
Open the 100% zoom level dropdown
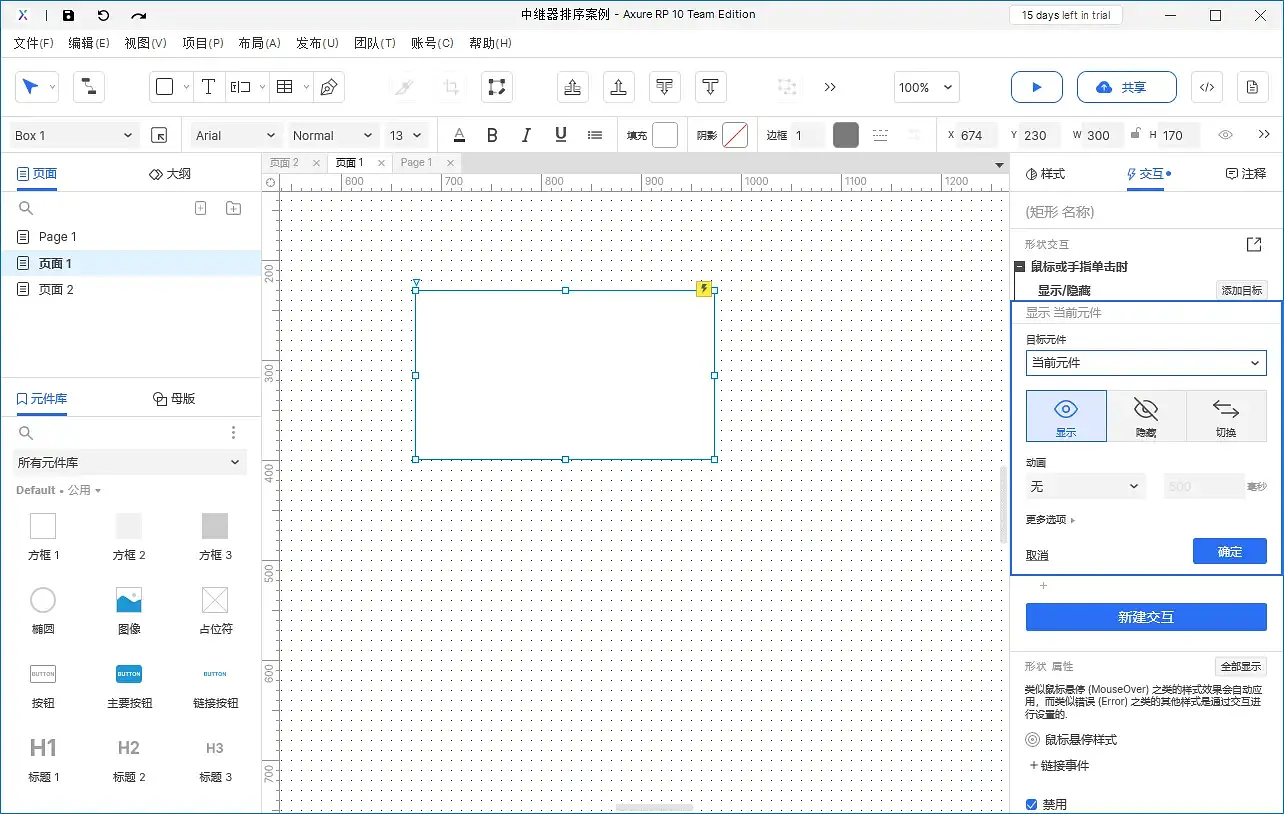[926, 88]
